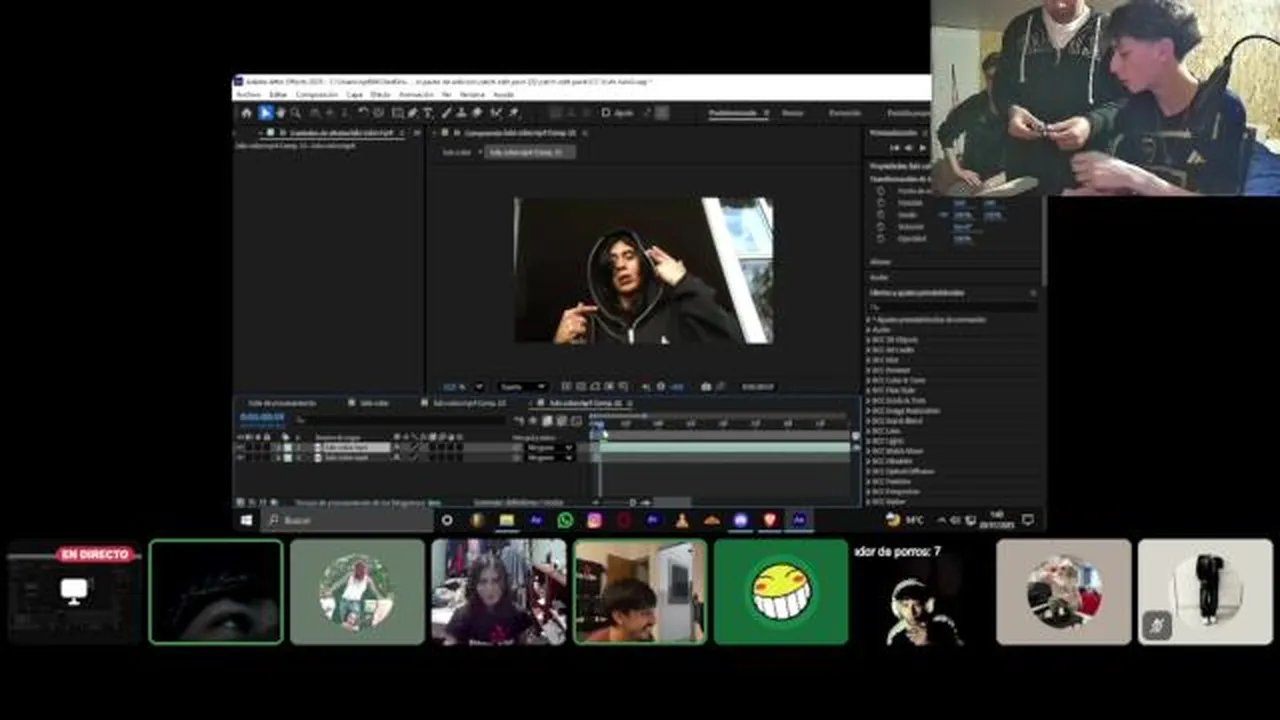
Task: Open the EN DIRECTO stream thumbnail
Action: point(73,591)
